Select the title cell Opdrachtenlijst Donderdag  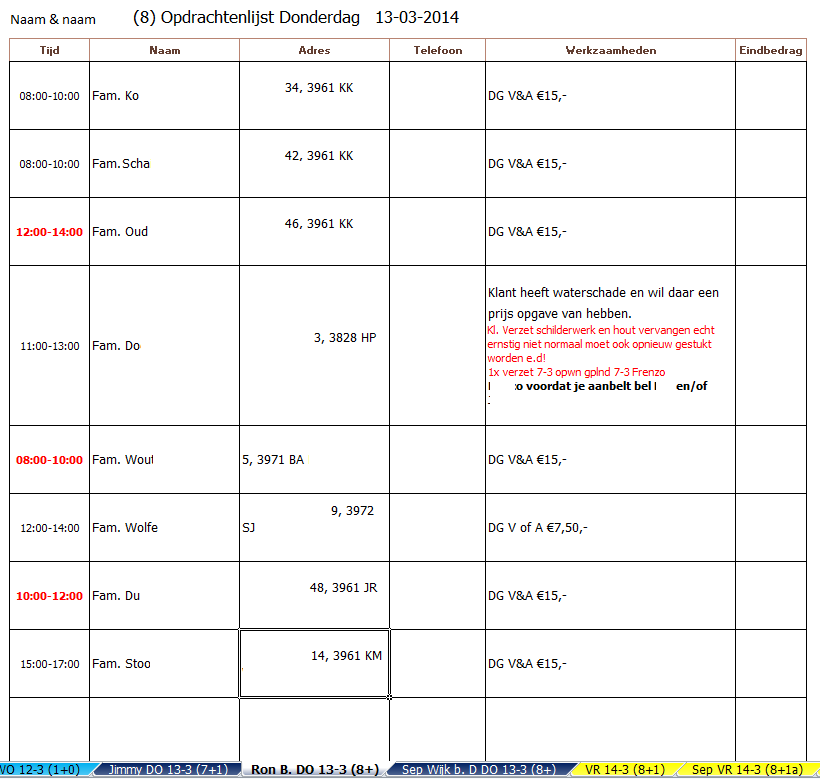(x=260, y=17)
